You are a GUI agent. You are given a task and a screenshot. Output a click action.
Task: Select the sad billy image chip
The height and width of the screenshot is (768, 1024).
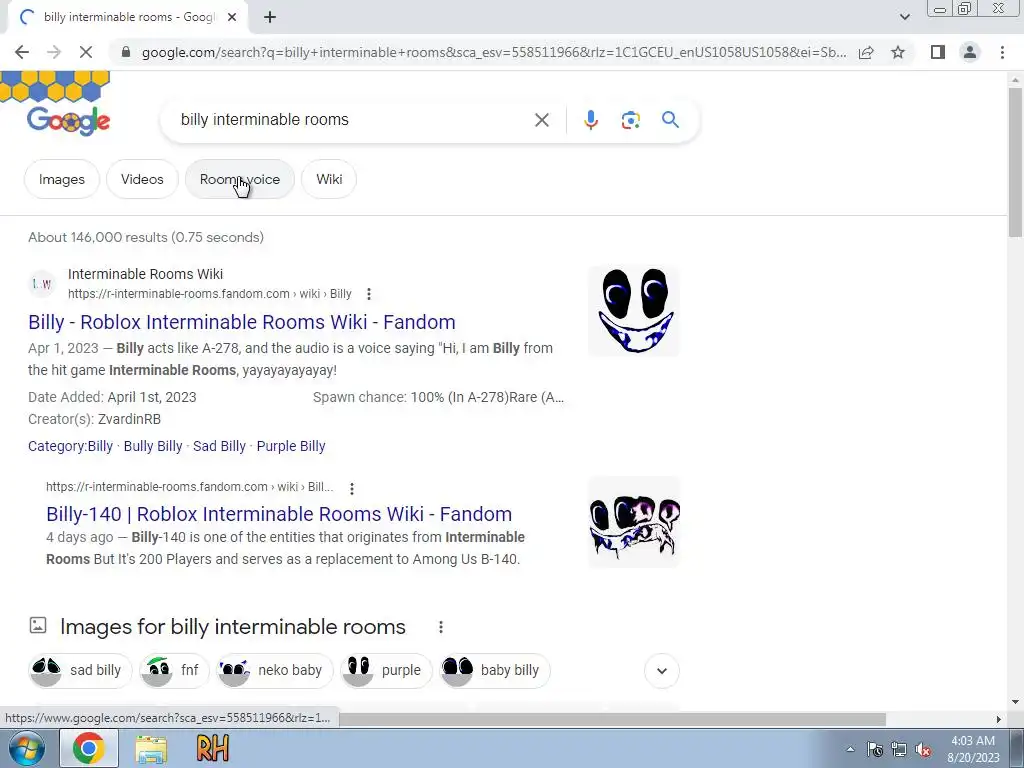(80, 671)
